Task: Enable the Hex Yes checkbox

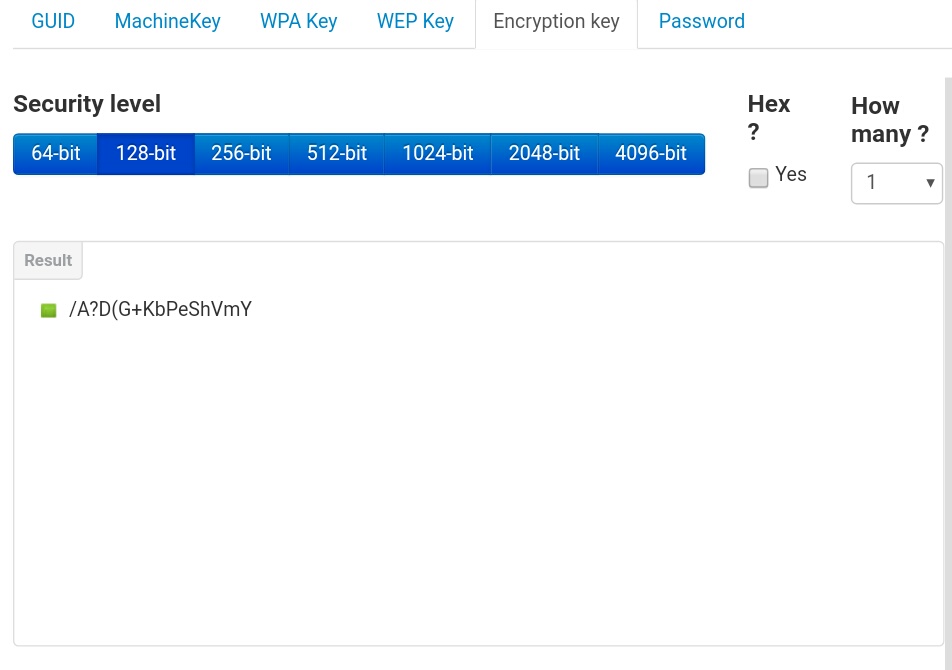Action: coord(759,178)
